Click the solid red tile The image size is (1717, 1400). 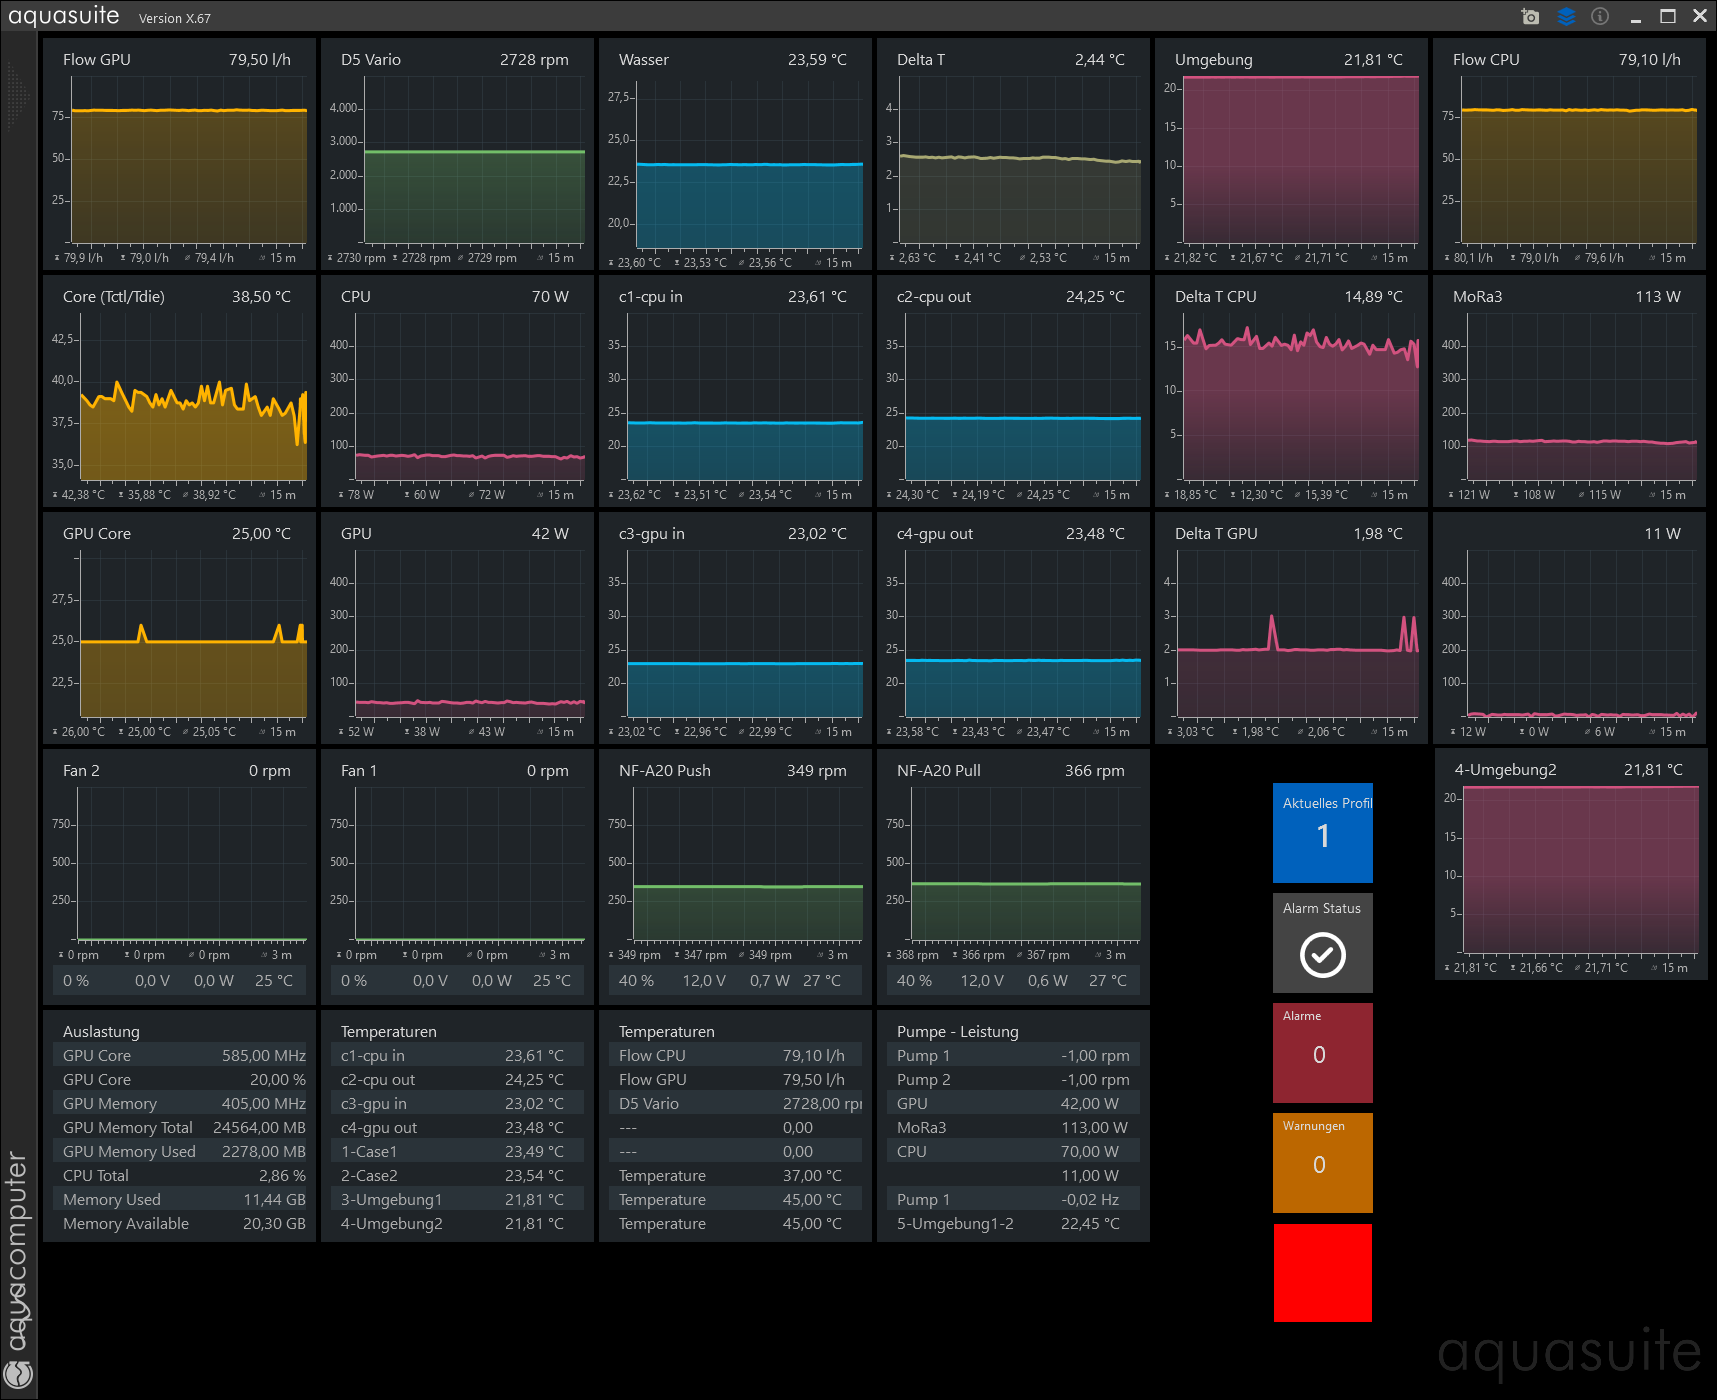click(x=1323, y=1273)
